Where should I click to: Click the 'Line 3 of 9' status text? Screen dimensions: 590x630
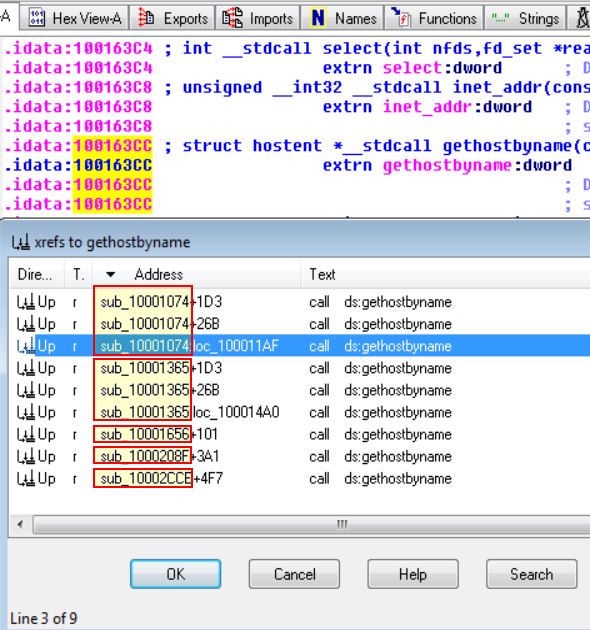[x=43, y=618]
